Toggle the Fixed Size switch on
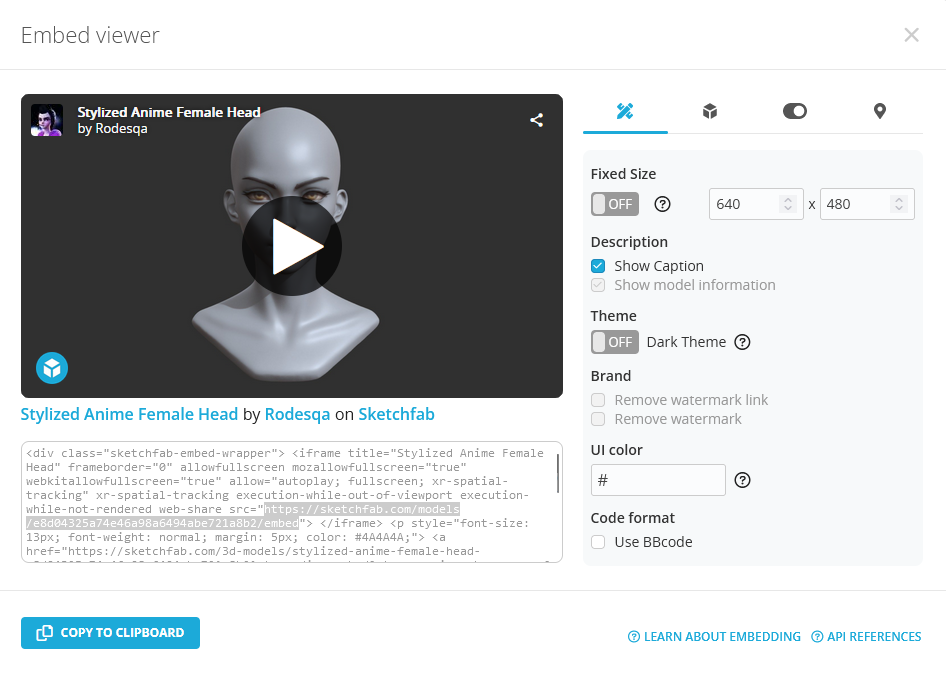Viewport: 946px width, 673px height. tap(615, 204)
